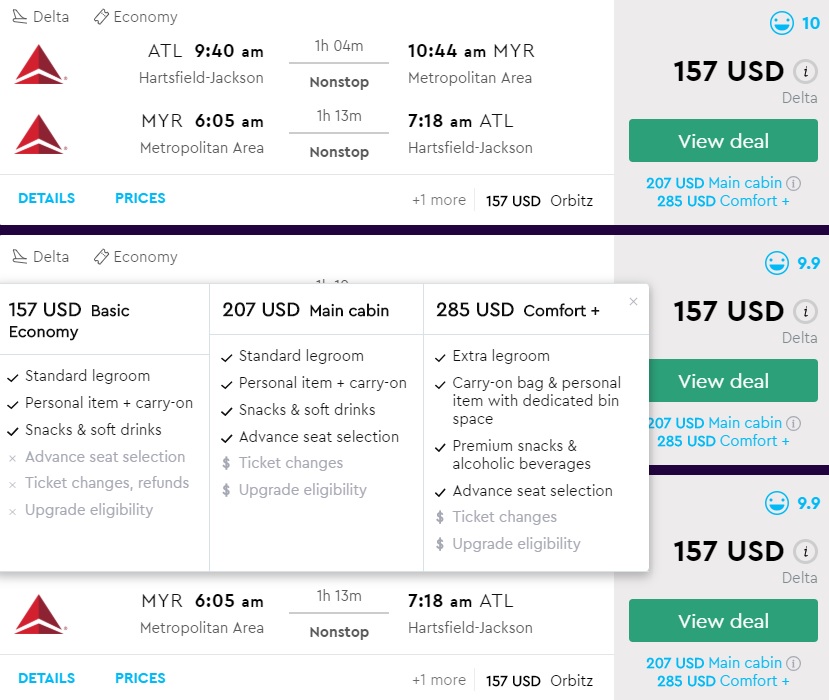Expand the top result's "+1 more" providers
The width and height of the screenshot is (829, 700).
coord(439,200)
